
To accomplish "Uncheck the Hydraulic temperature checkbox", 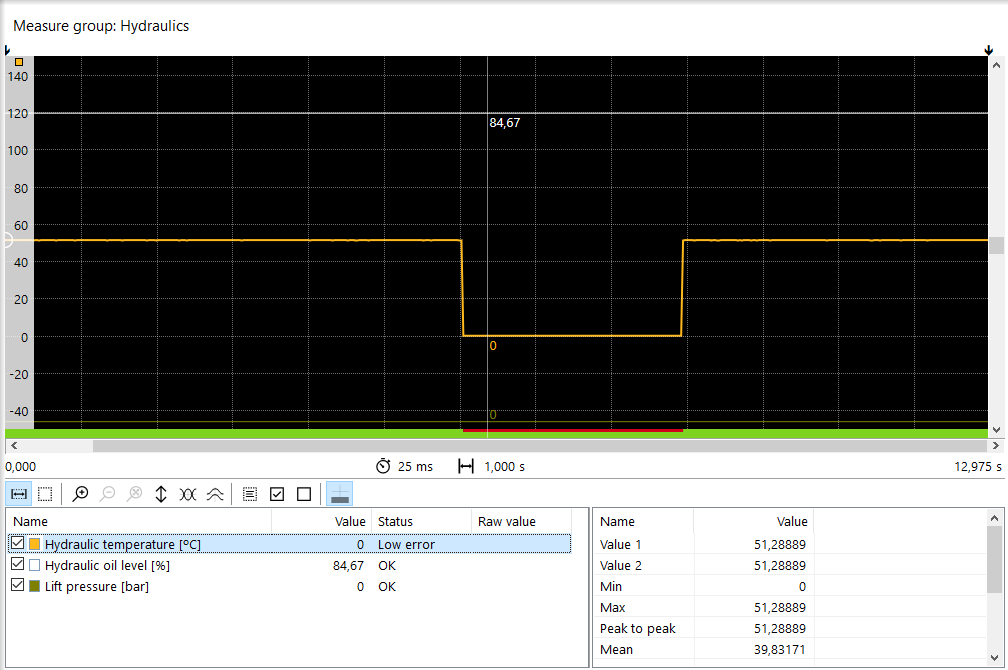I will tap(18, 543).
